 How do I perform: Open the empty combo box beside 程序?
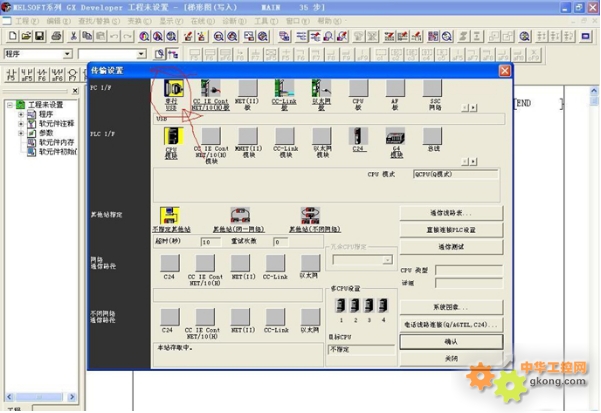pos(141,54)
